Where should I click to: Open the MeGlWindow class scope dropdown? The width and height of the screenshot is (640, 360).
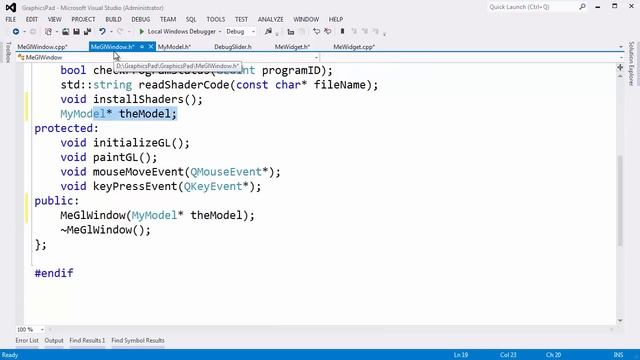point(316,58)
